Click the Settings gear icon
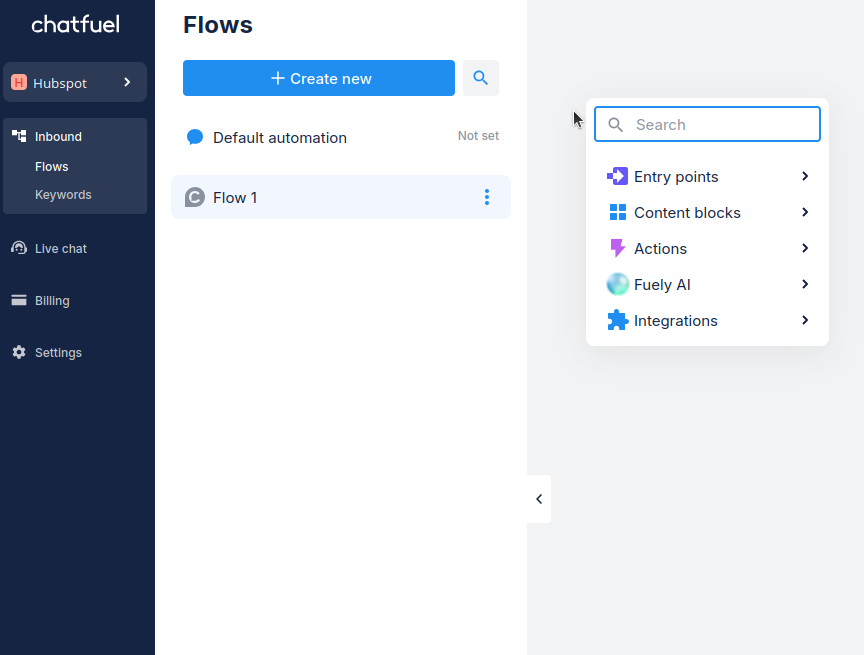Image resolution: width=864 pixels, height=655 pixels. point(18,352)
